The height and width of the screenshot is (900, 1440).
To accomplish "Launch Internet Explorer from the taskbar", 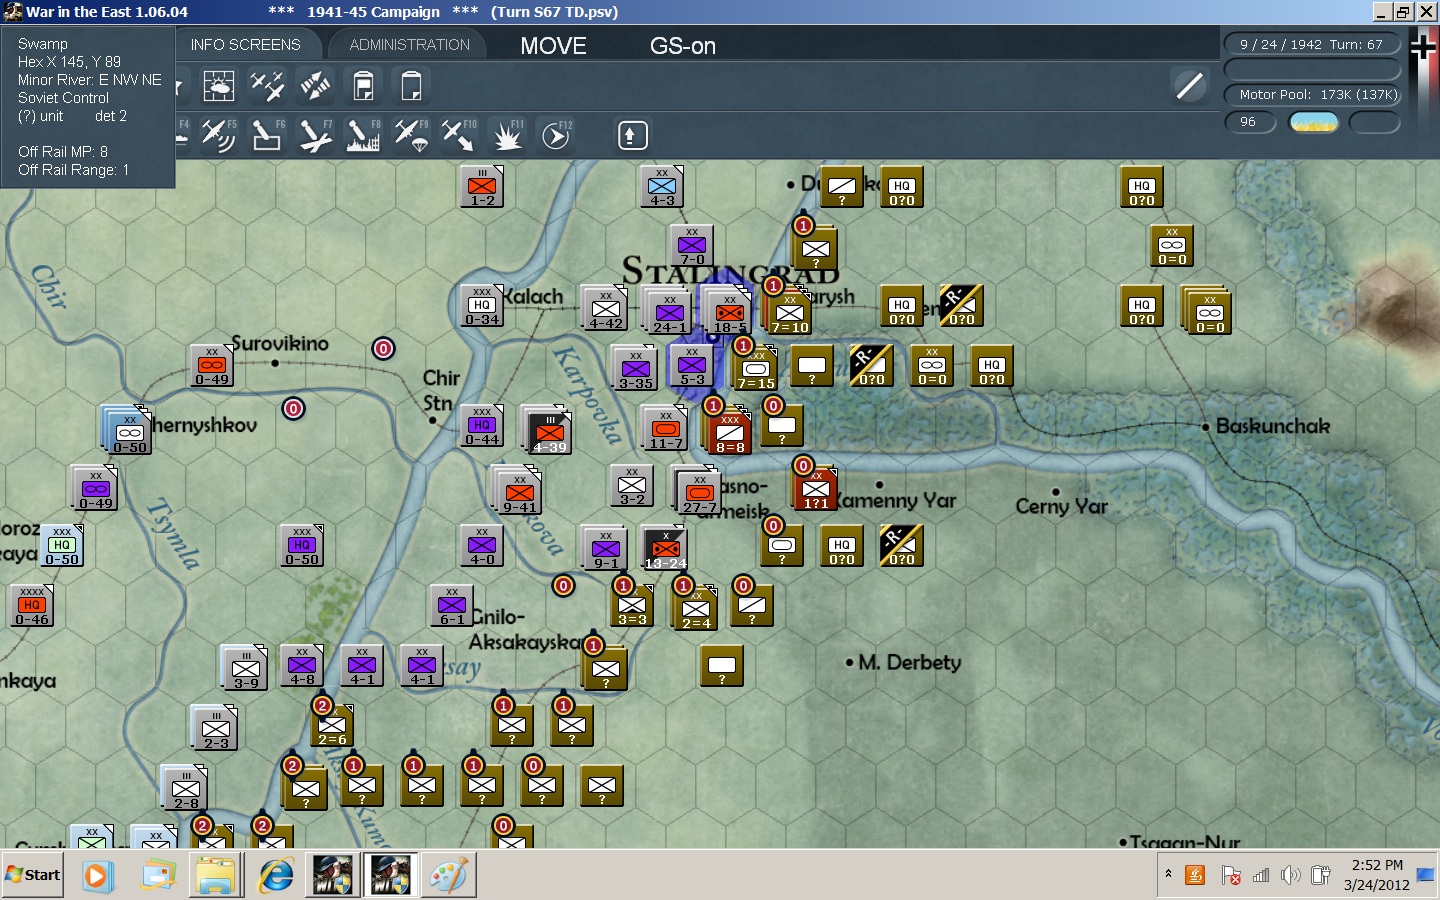I will [x=276, y=876].
